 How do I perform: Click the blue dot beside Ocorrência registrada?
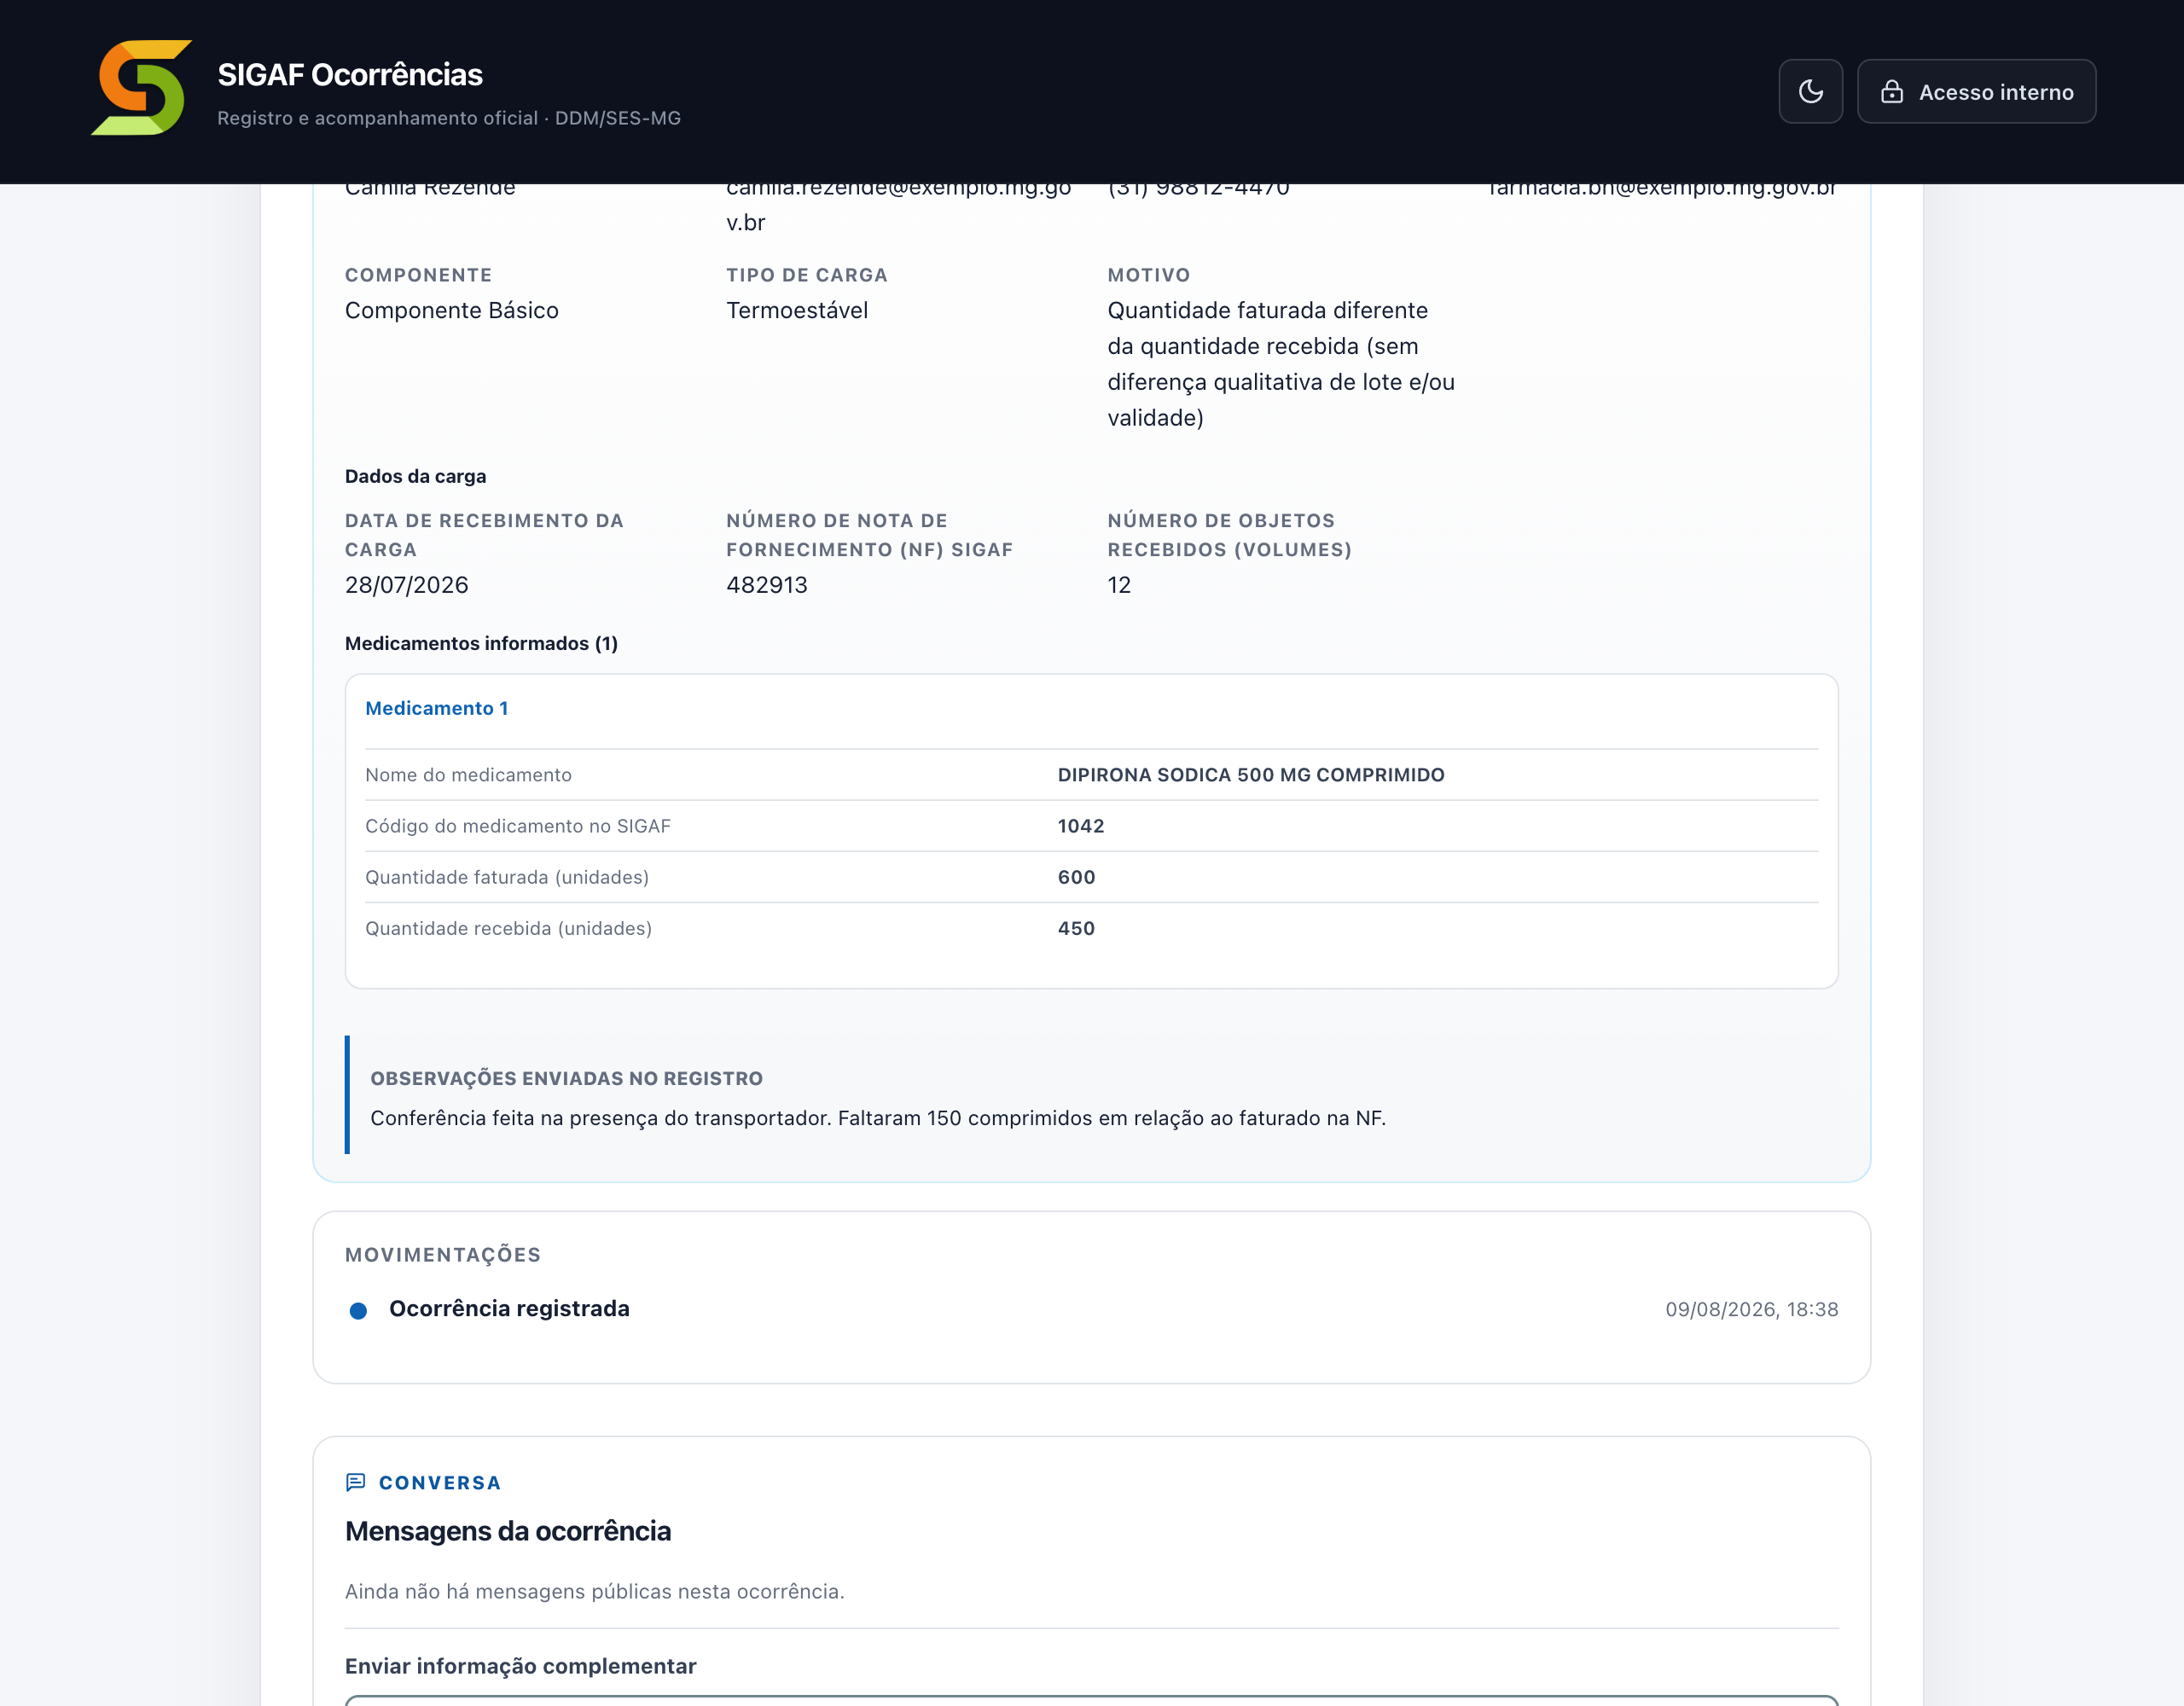358,1311
